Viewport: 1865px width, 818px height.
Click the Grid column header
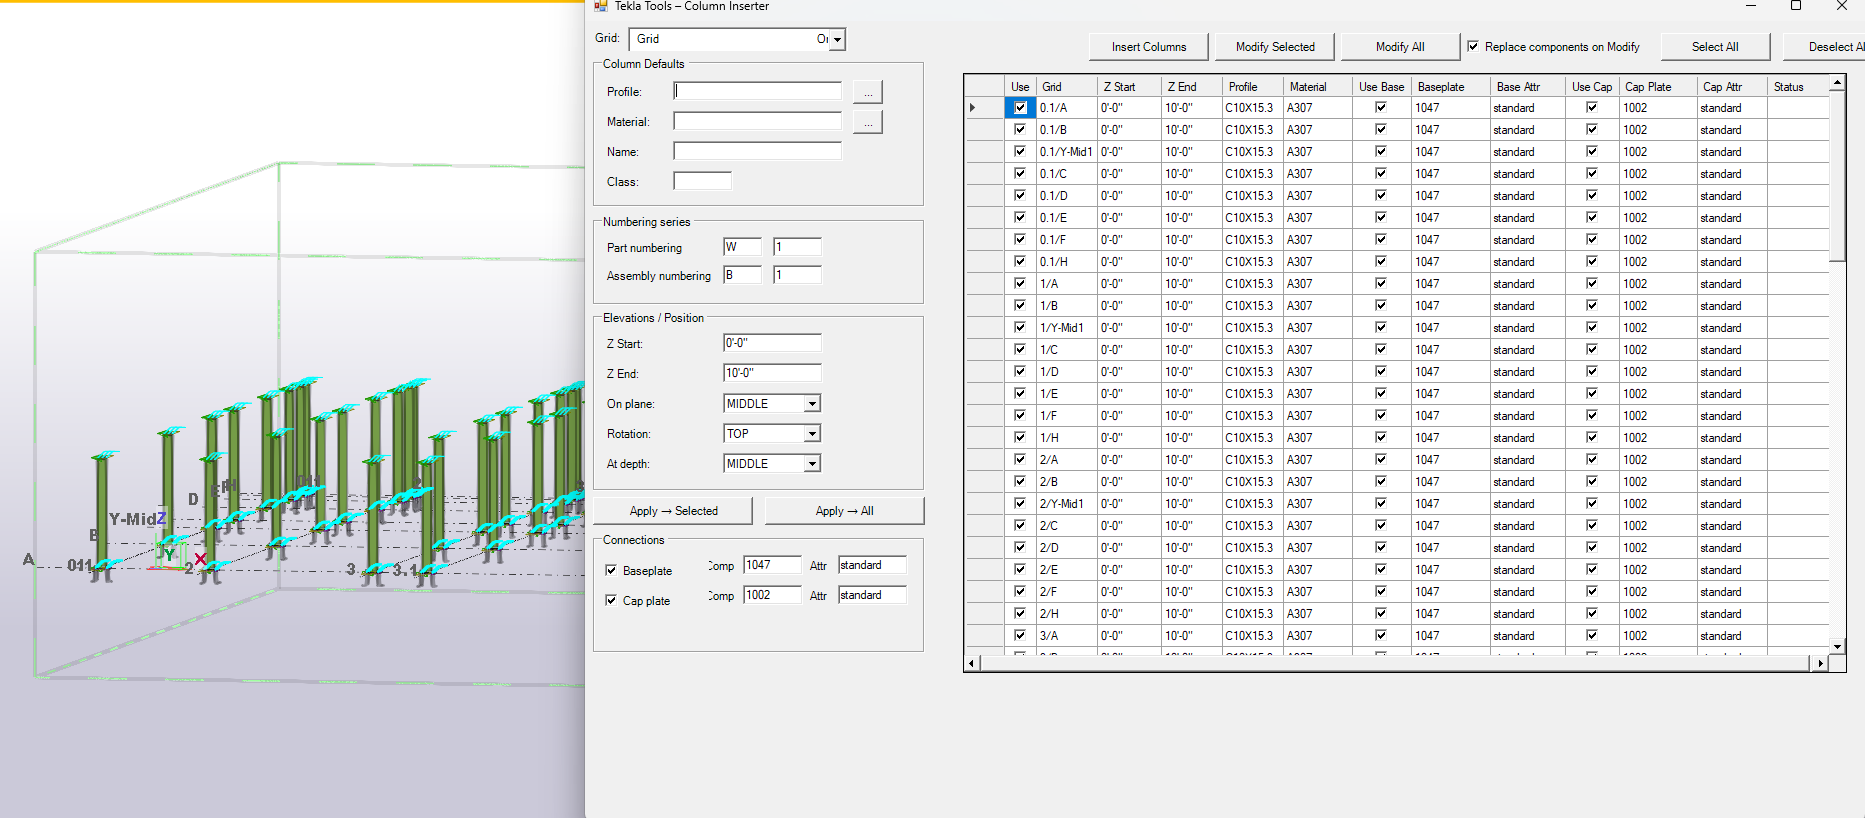click(1066, 87)
